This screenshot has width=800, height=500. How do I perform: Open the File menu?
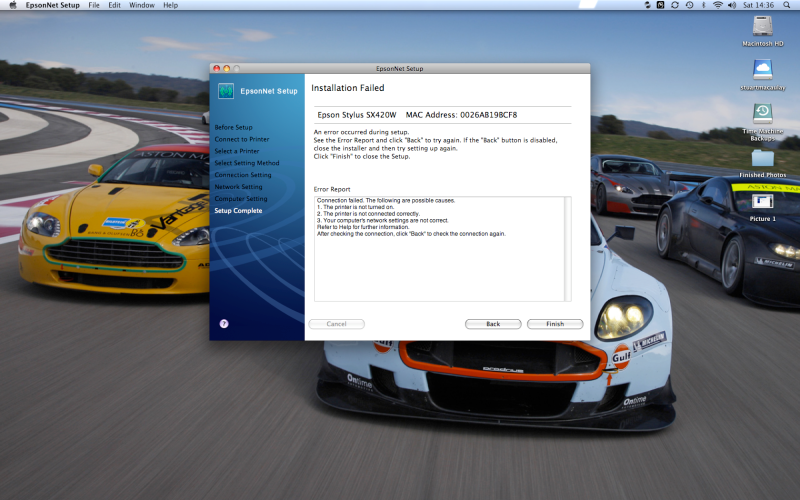click(x=94, y=5)
